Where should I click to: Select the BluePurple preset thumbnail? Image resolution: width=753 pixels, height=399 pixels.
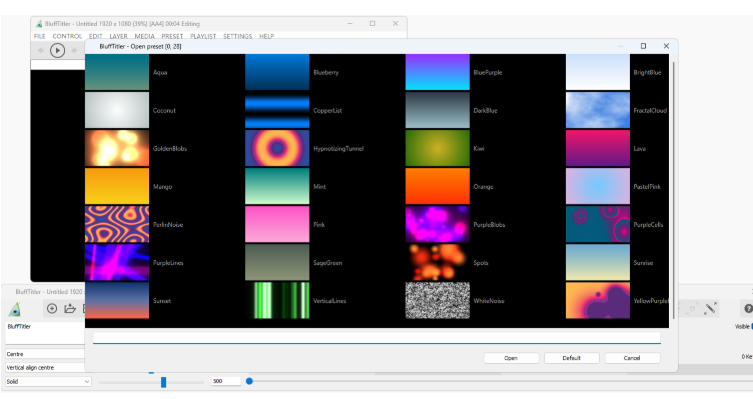[437, 72]
